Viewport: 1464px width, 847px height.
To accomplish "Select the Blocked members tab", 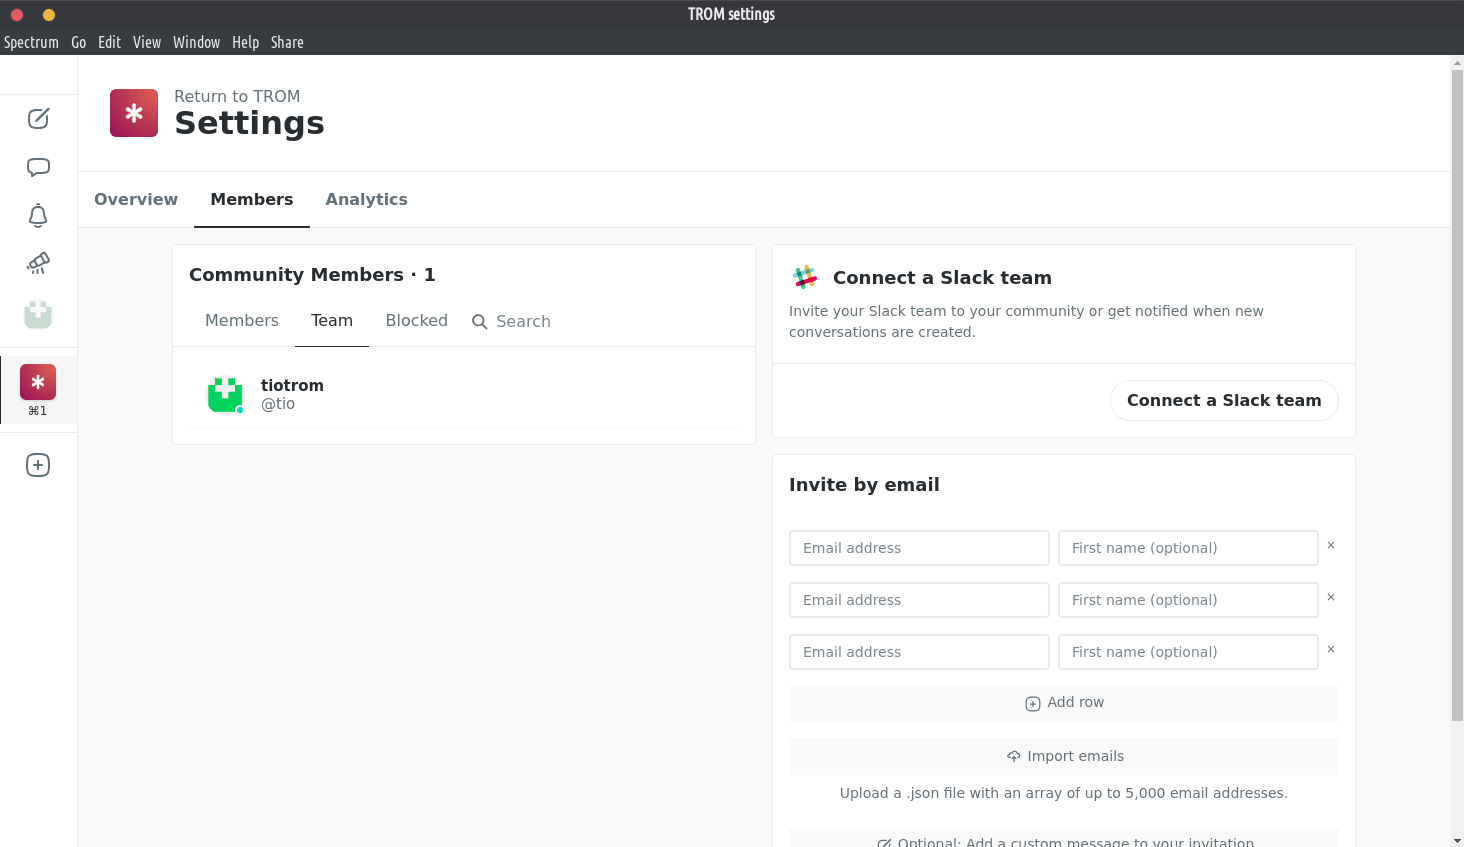I will point(416,321).
